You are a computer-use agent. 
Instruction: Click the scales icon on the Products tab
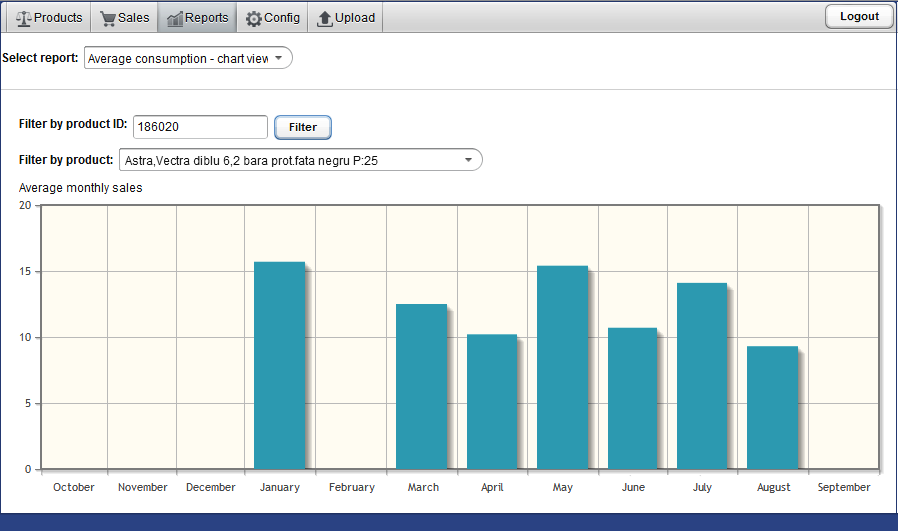23,18
